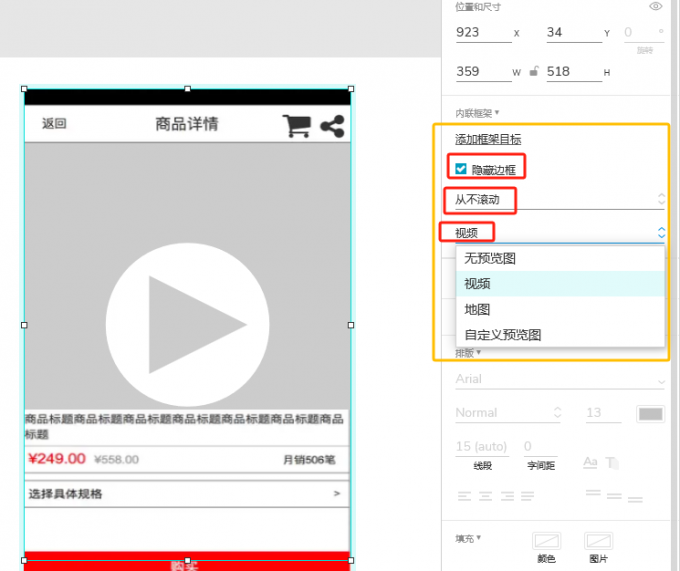The width and height of the screenshot is (680, 571).
Task: Click the right-middle selection handle
Action: [351, 325]
